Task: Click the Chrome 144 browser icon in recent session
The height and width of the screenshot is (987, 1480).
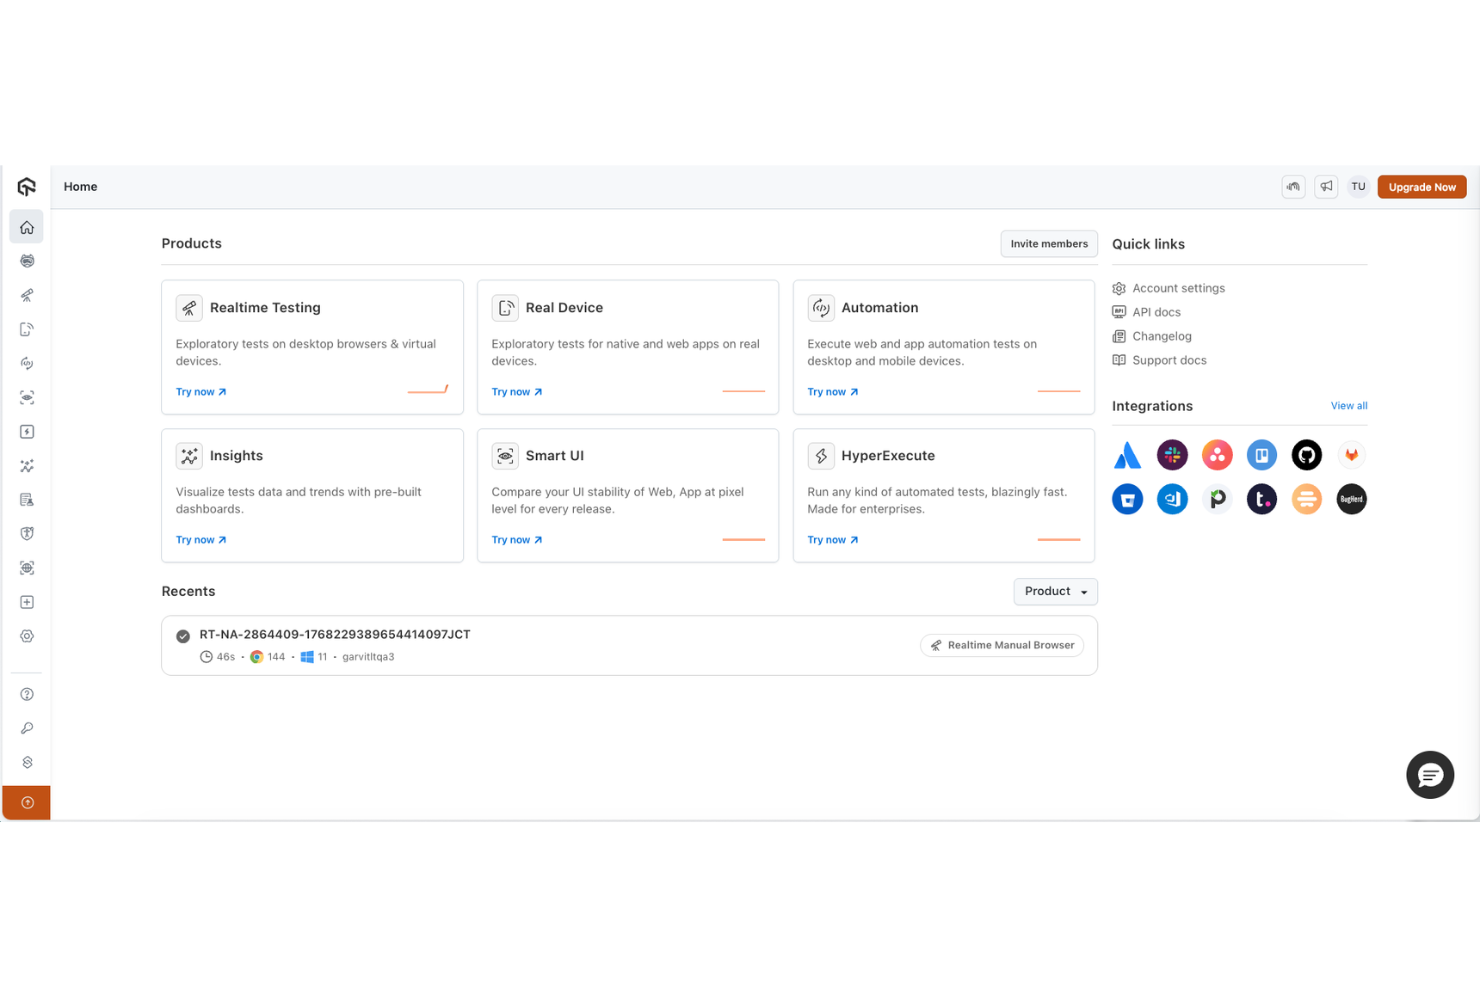Action: tap(257, 657)
